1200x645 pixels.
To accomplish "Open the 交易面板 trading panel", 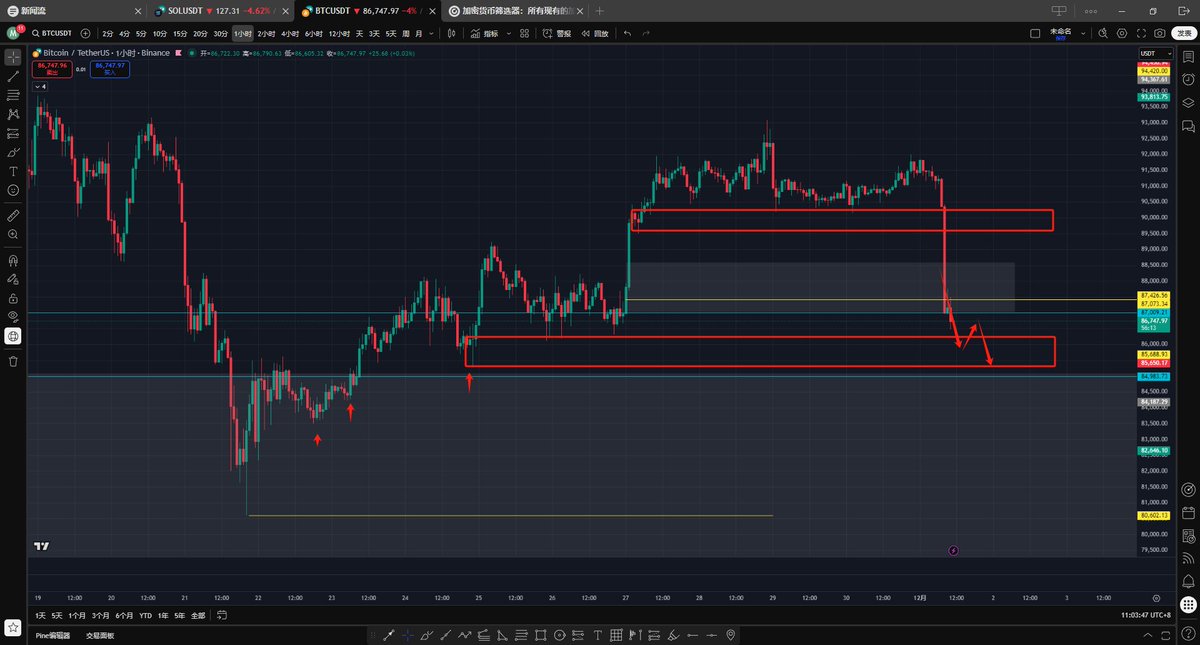I will point(100,635).
